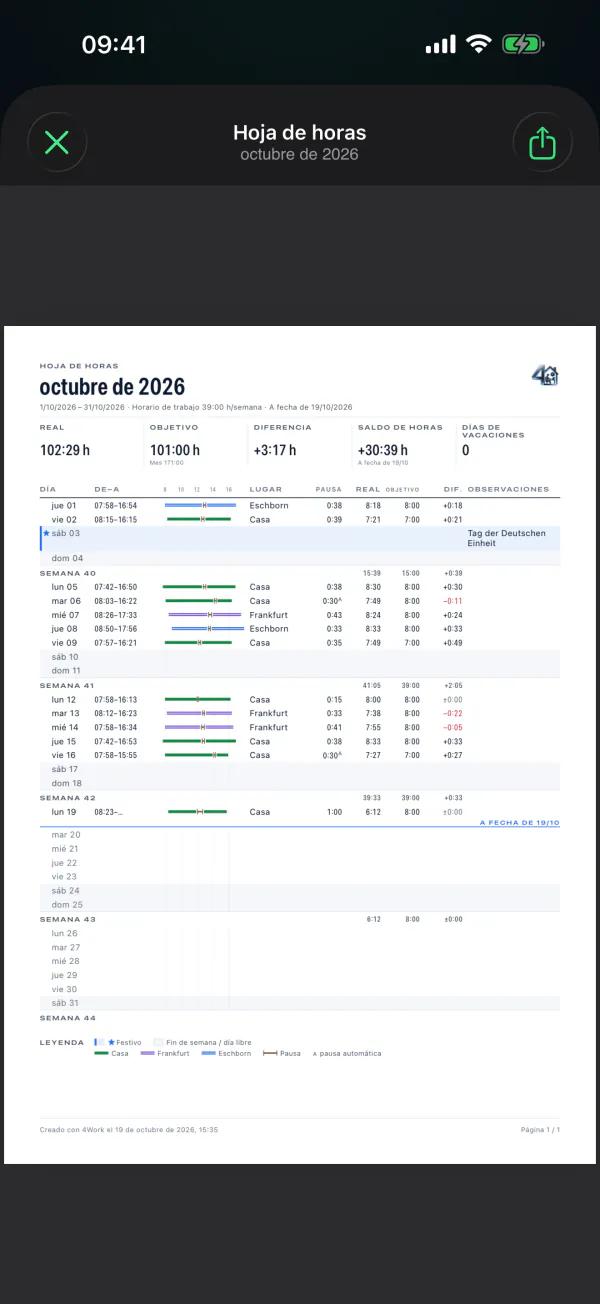Viewport: 600px width, 1304px height.
Task: Select the SEMANA 41 week header
Action: [x=67, y=686]
